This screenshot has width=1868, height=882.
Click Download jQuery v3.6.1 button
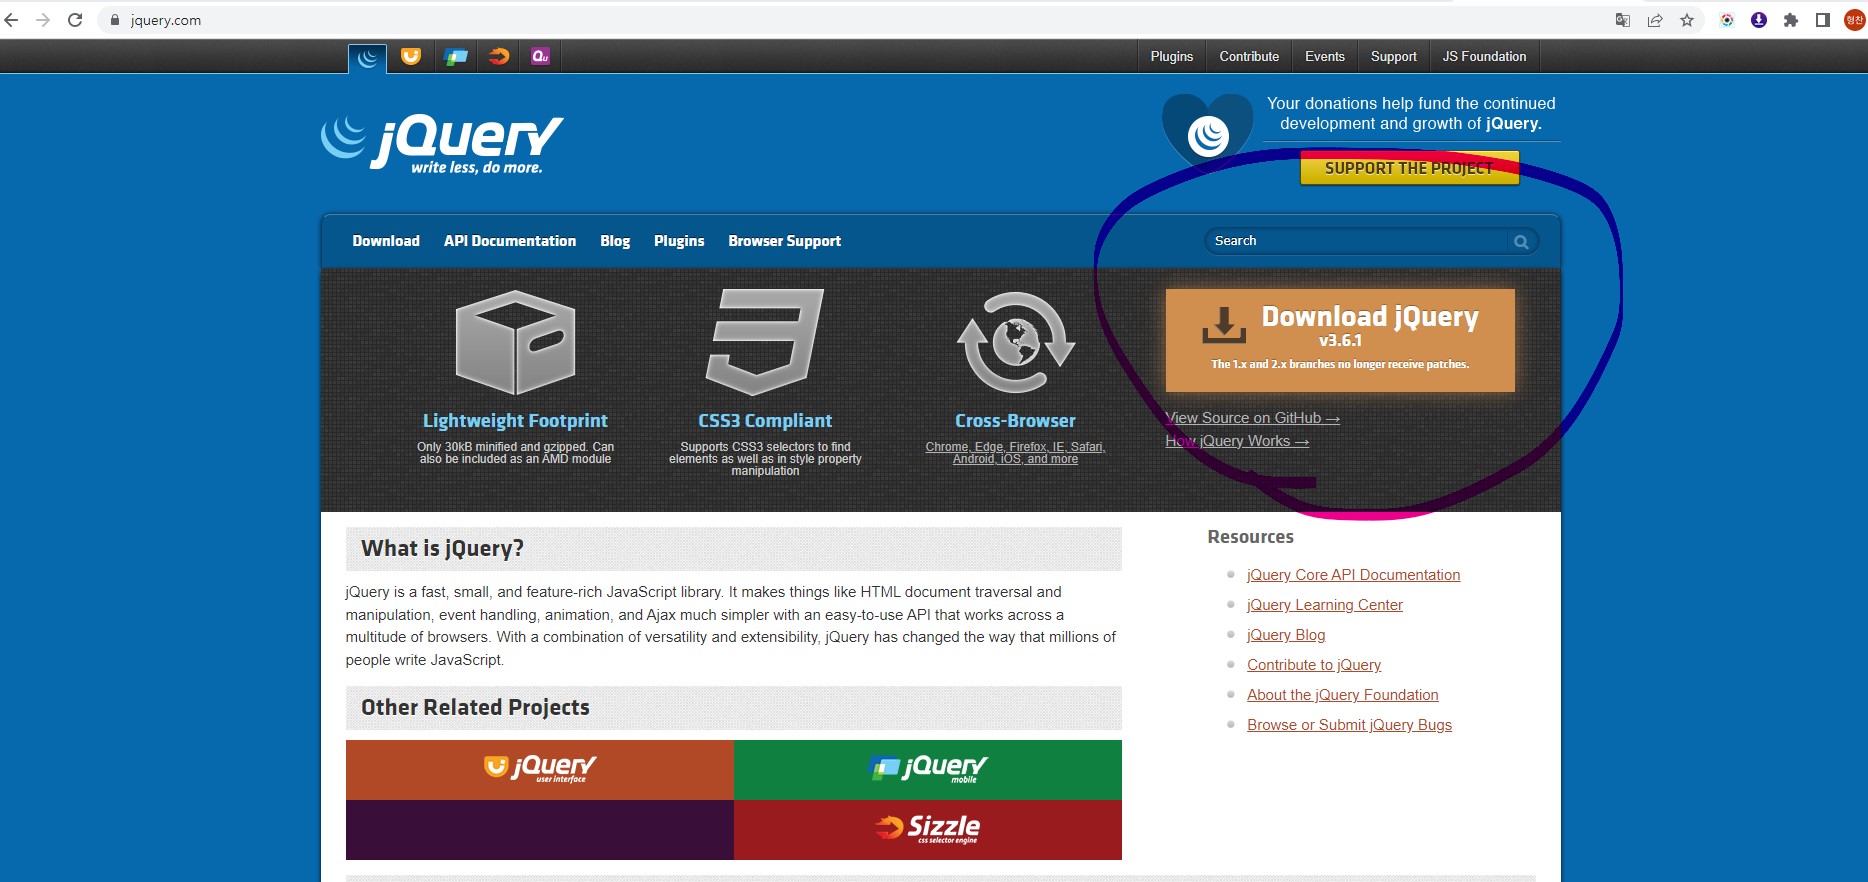click(x=1340, y=340)
